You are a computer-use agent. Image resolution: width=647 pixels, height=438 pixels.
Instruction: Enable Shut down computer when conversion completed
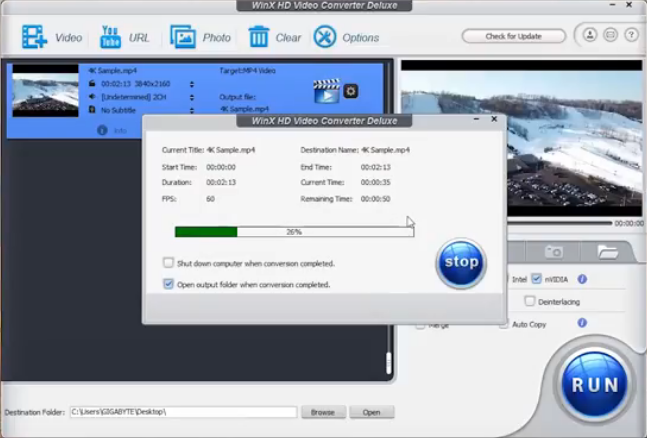point(168,263)
